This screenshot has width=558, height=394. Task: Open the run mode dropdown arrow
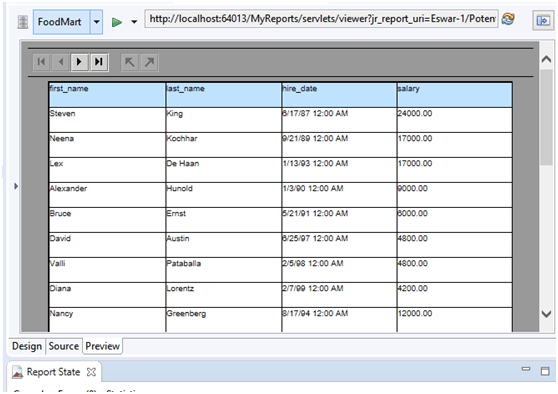[134, 22]
